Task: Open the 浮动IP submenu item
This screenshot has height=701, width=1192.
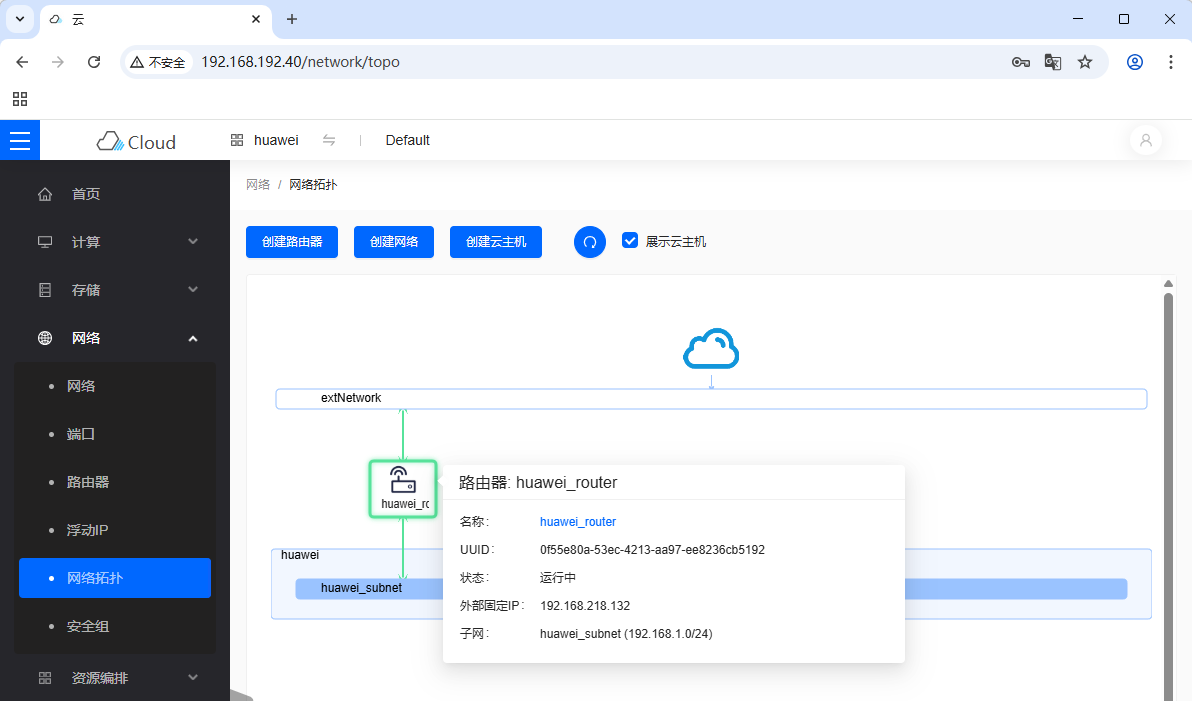Action: [x=115, y=530]
